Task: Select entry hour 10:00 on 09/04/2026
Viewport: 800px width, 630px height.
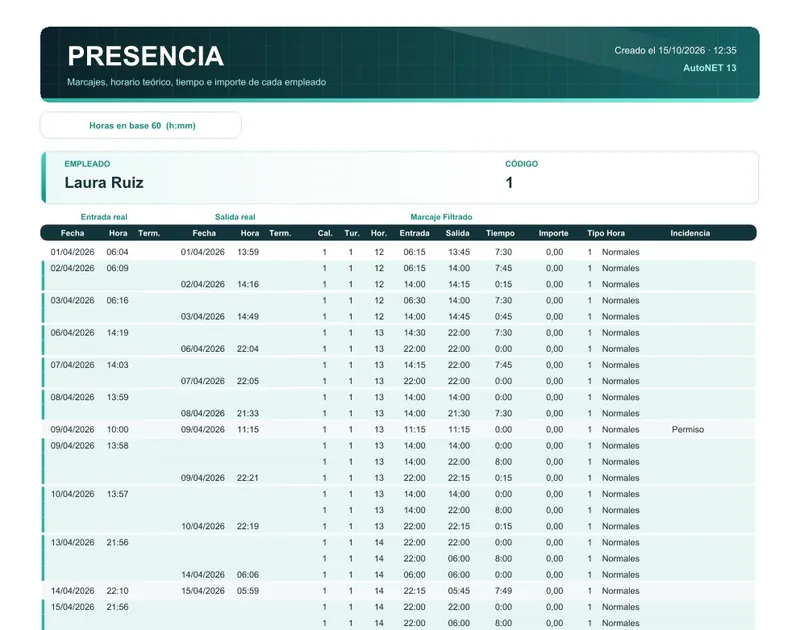Action: pyautogui.click(x=117, y=430)
